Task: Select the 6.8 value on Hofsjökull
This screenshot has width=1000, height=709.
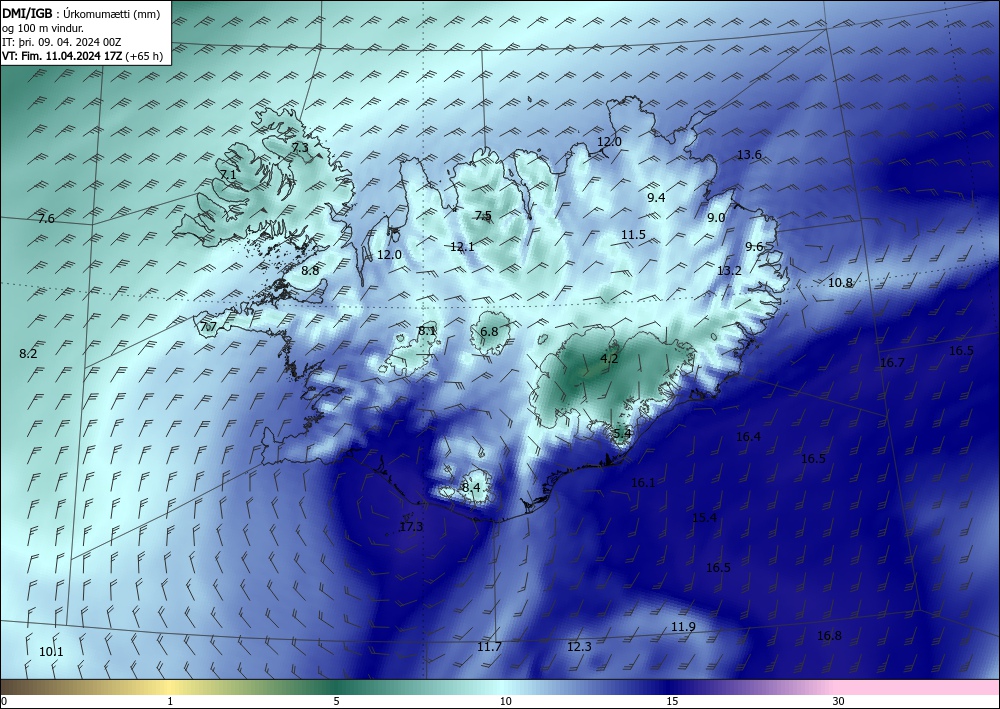Action: tap(489, 332)
